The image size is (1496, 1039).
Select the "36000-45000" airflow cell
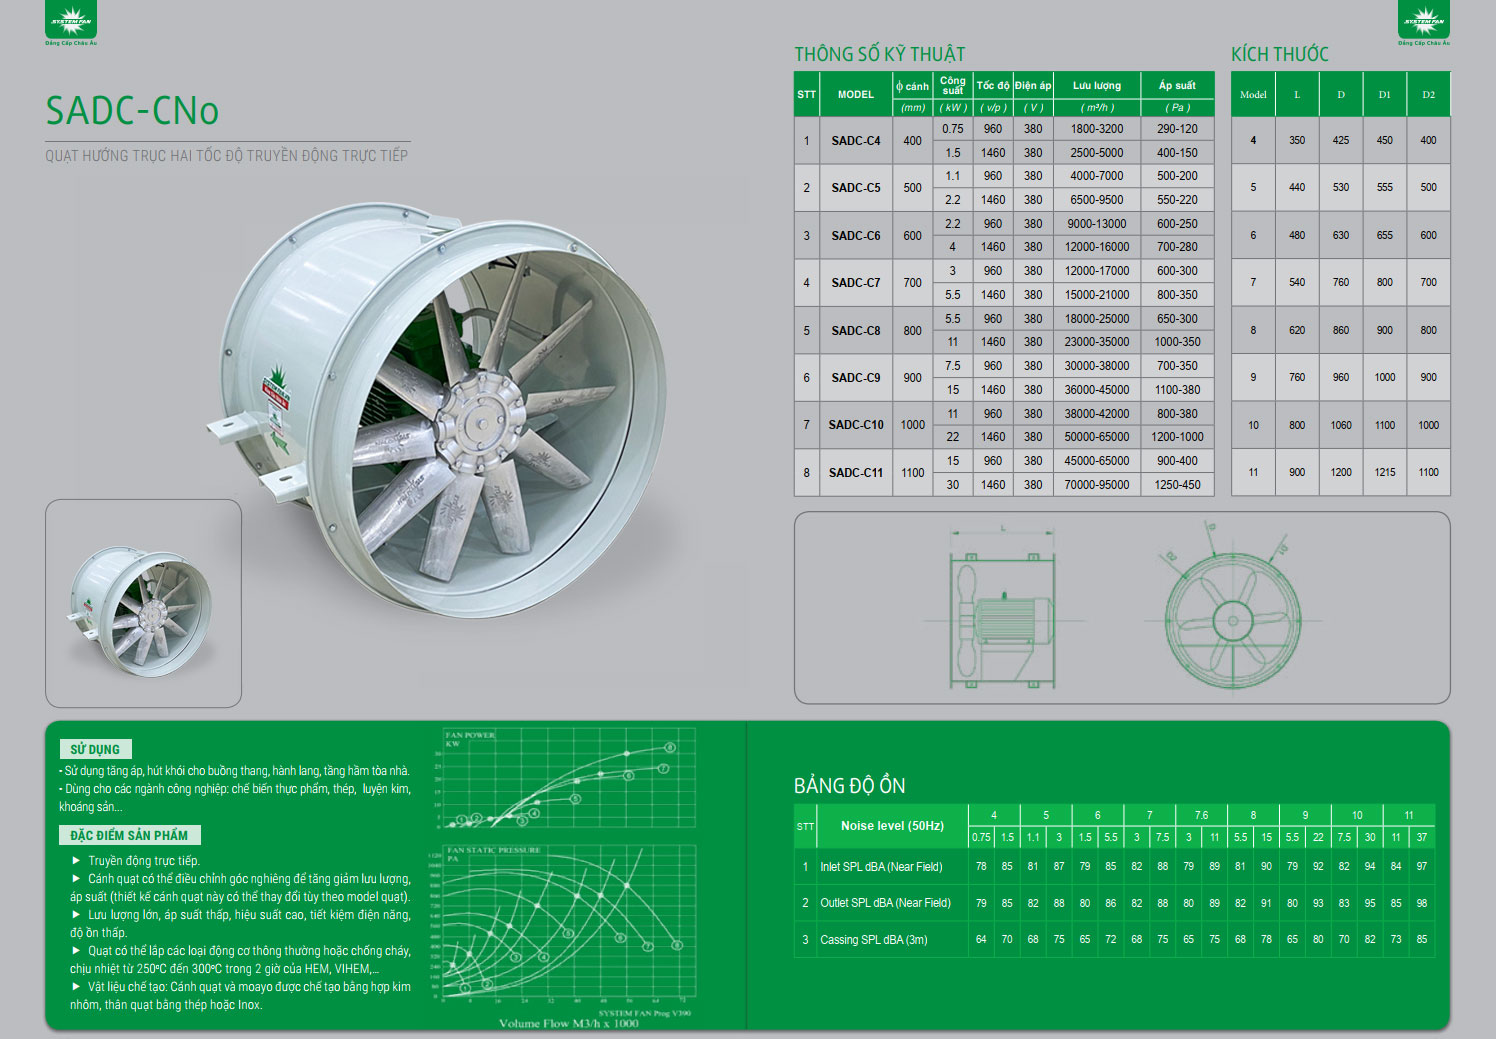(x=1097, y=390)
